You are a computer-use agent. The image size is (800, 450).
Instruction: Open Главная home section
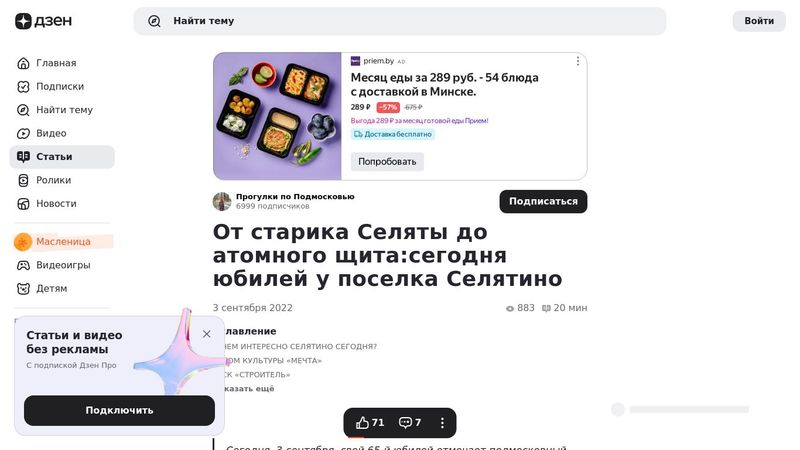pyautogui.click(x=62, y=63)
